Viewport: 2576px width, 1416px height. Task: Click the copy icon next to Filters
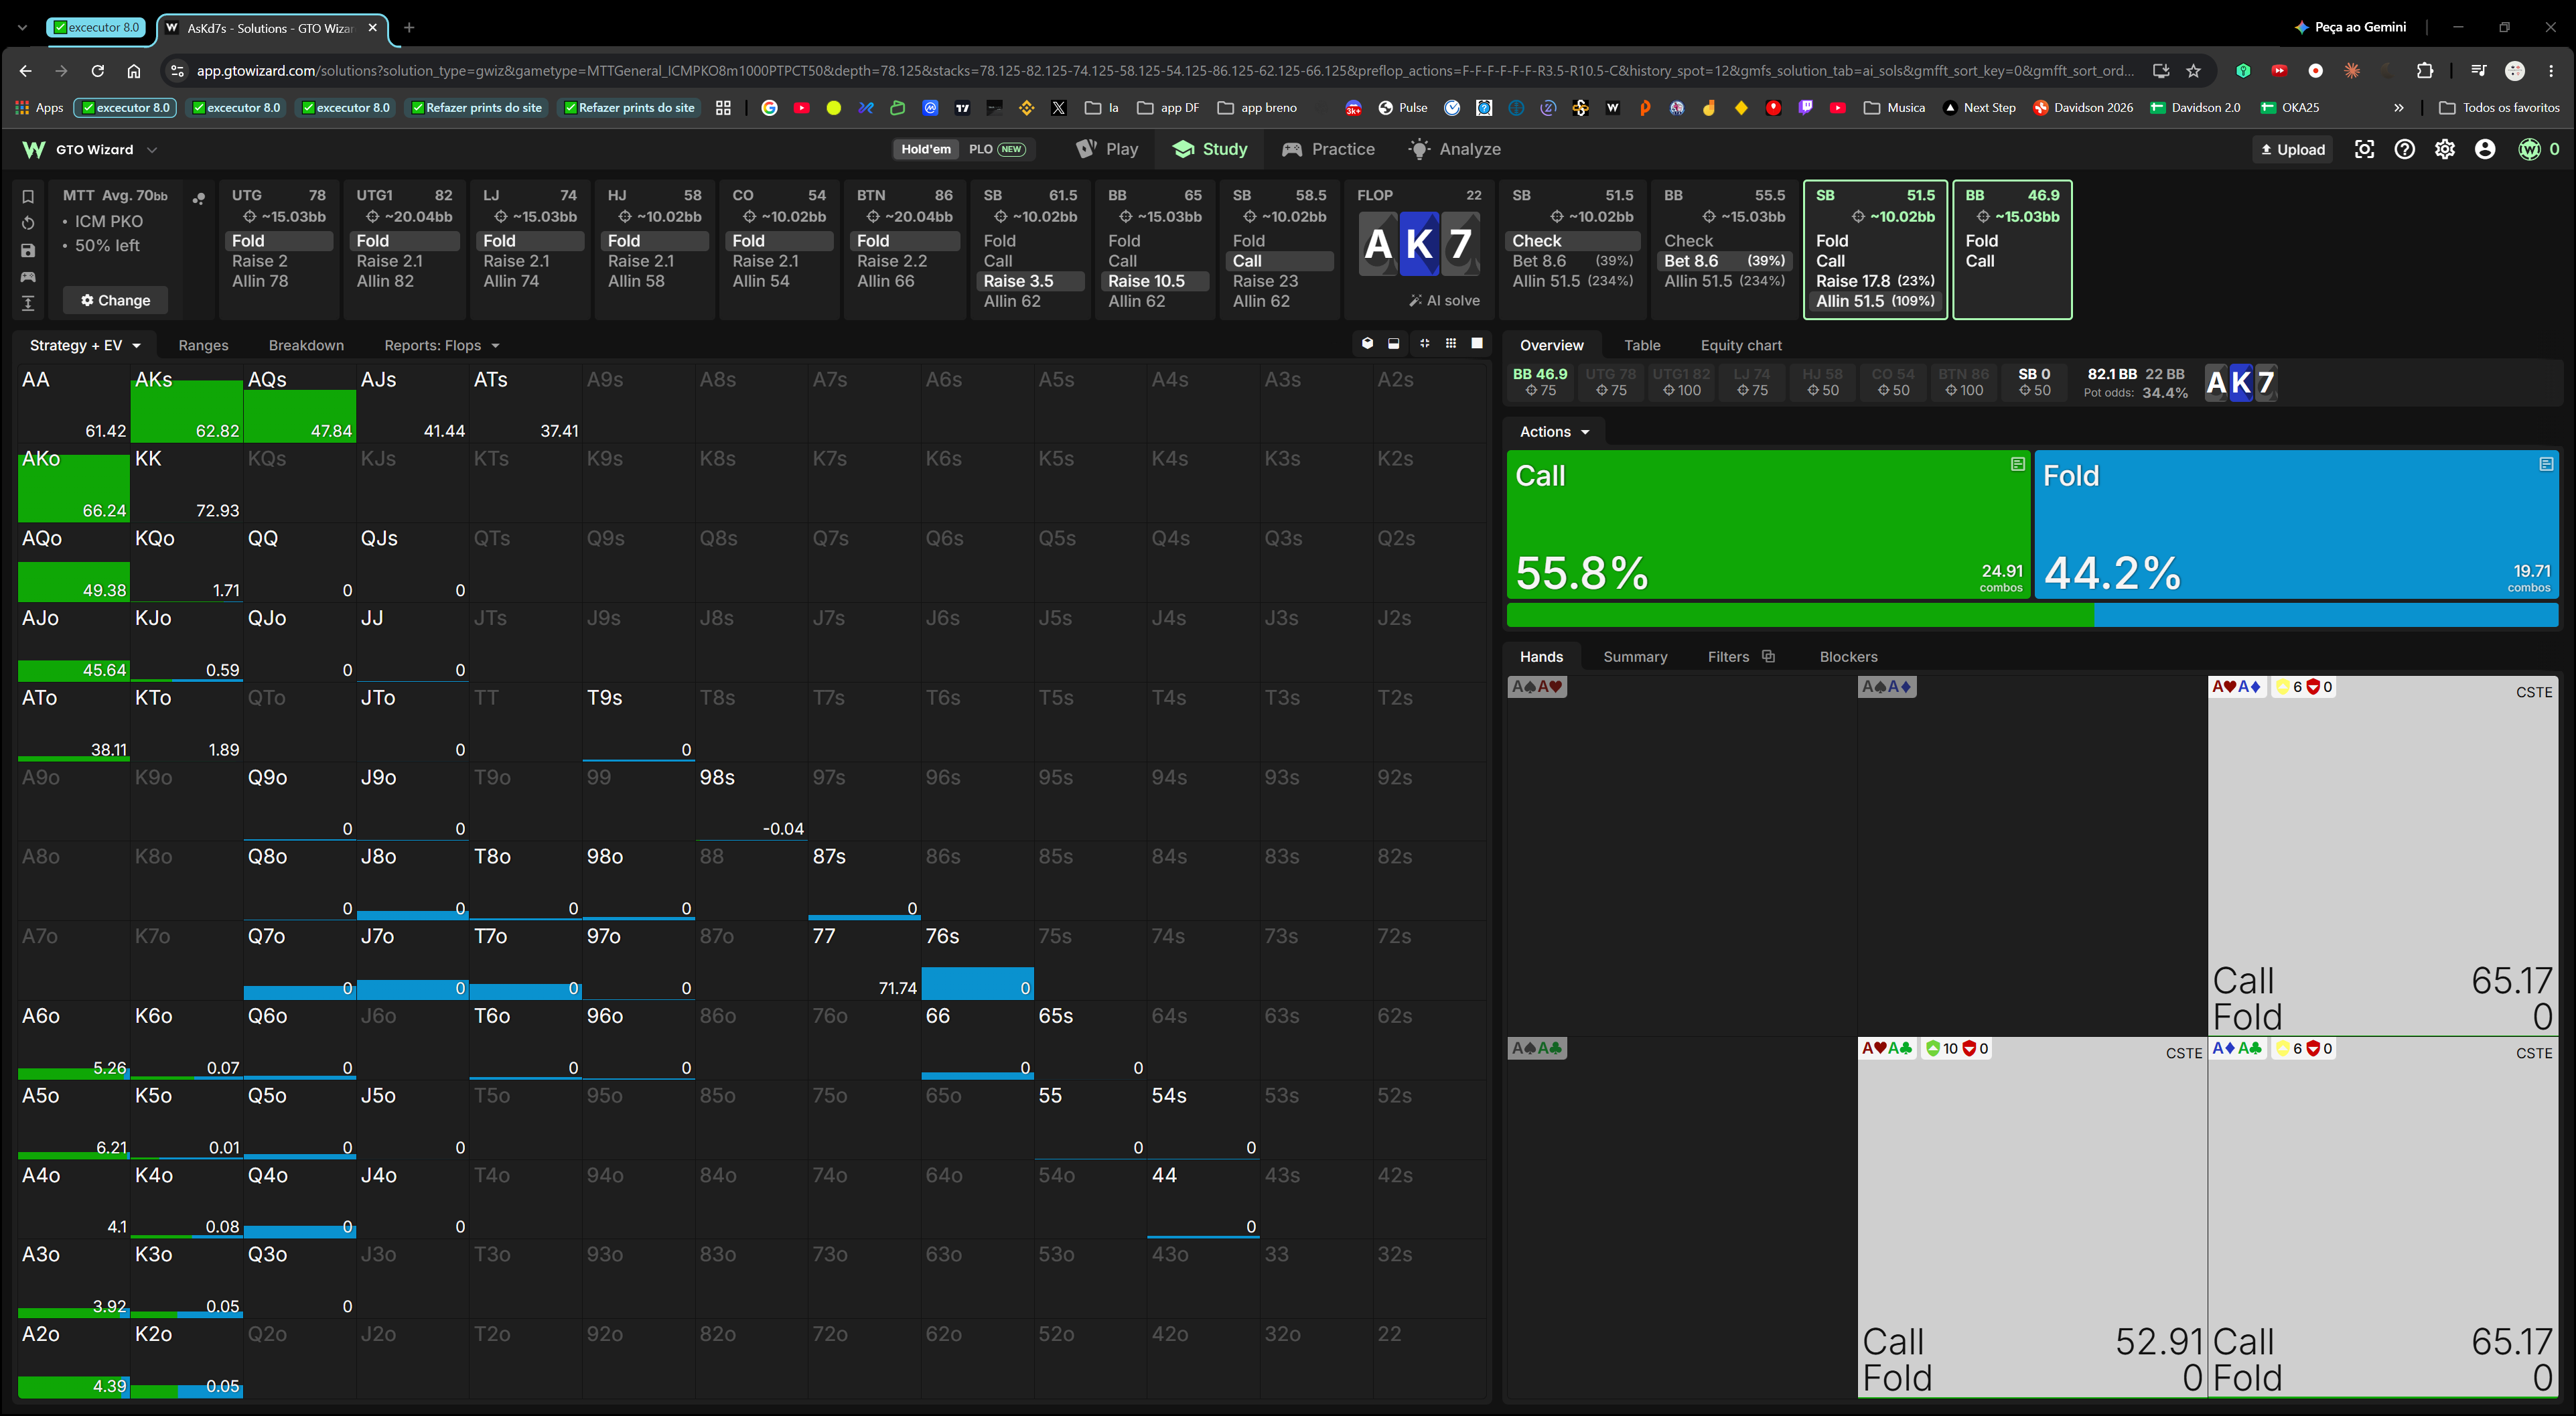pos(1768,656)
